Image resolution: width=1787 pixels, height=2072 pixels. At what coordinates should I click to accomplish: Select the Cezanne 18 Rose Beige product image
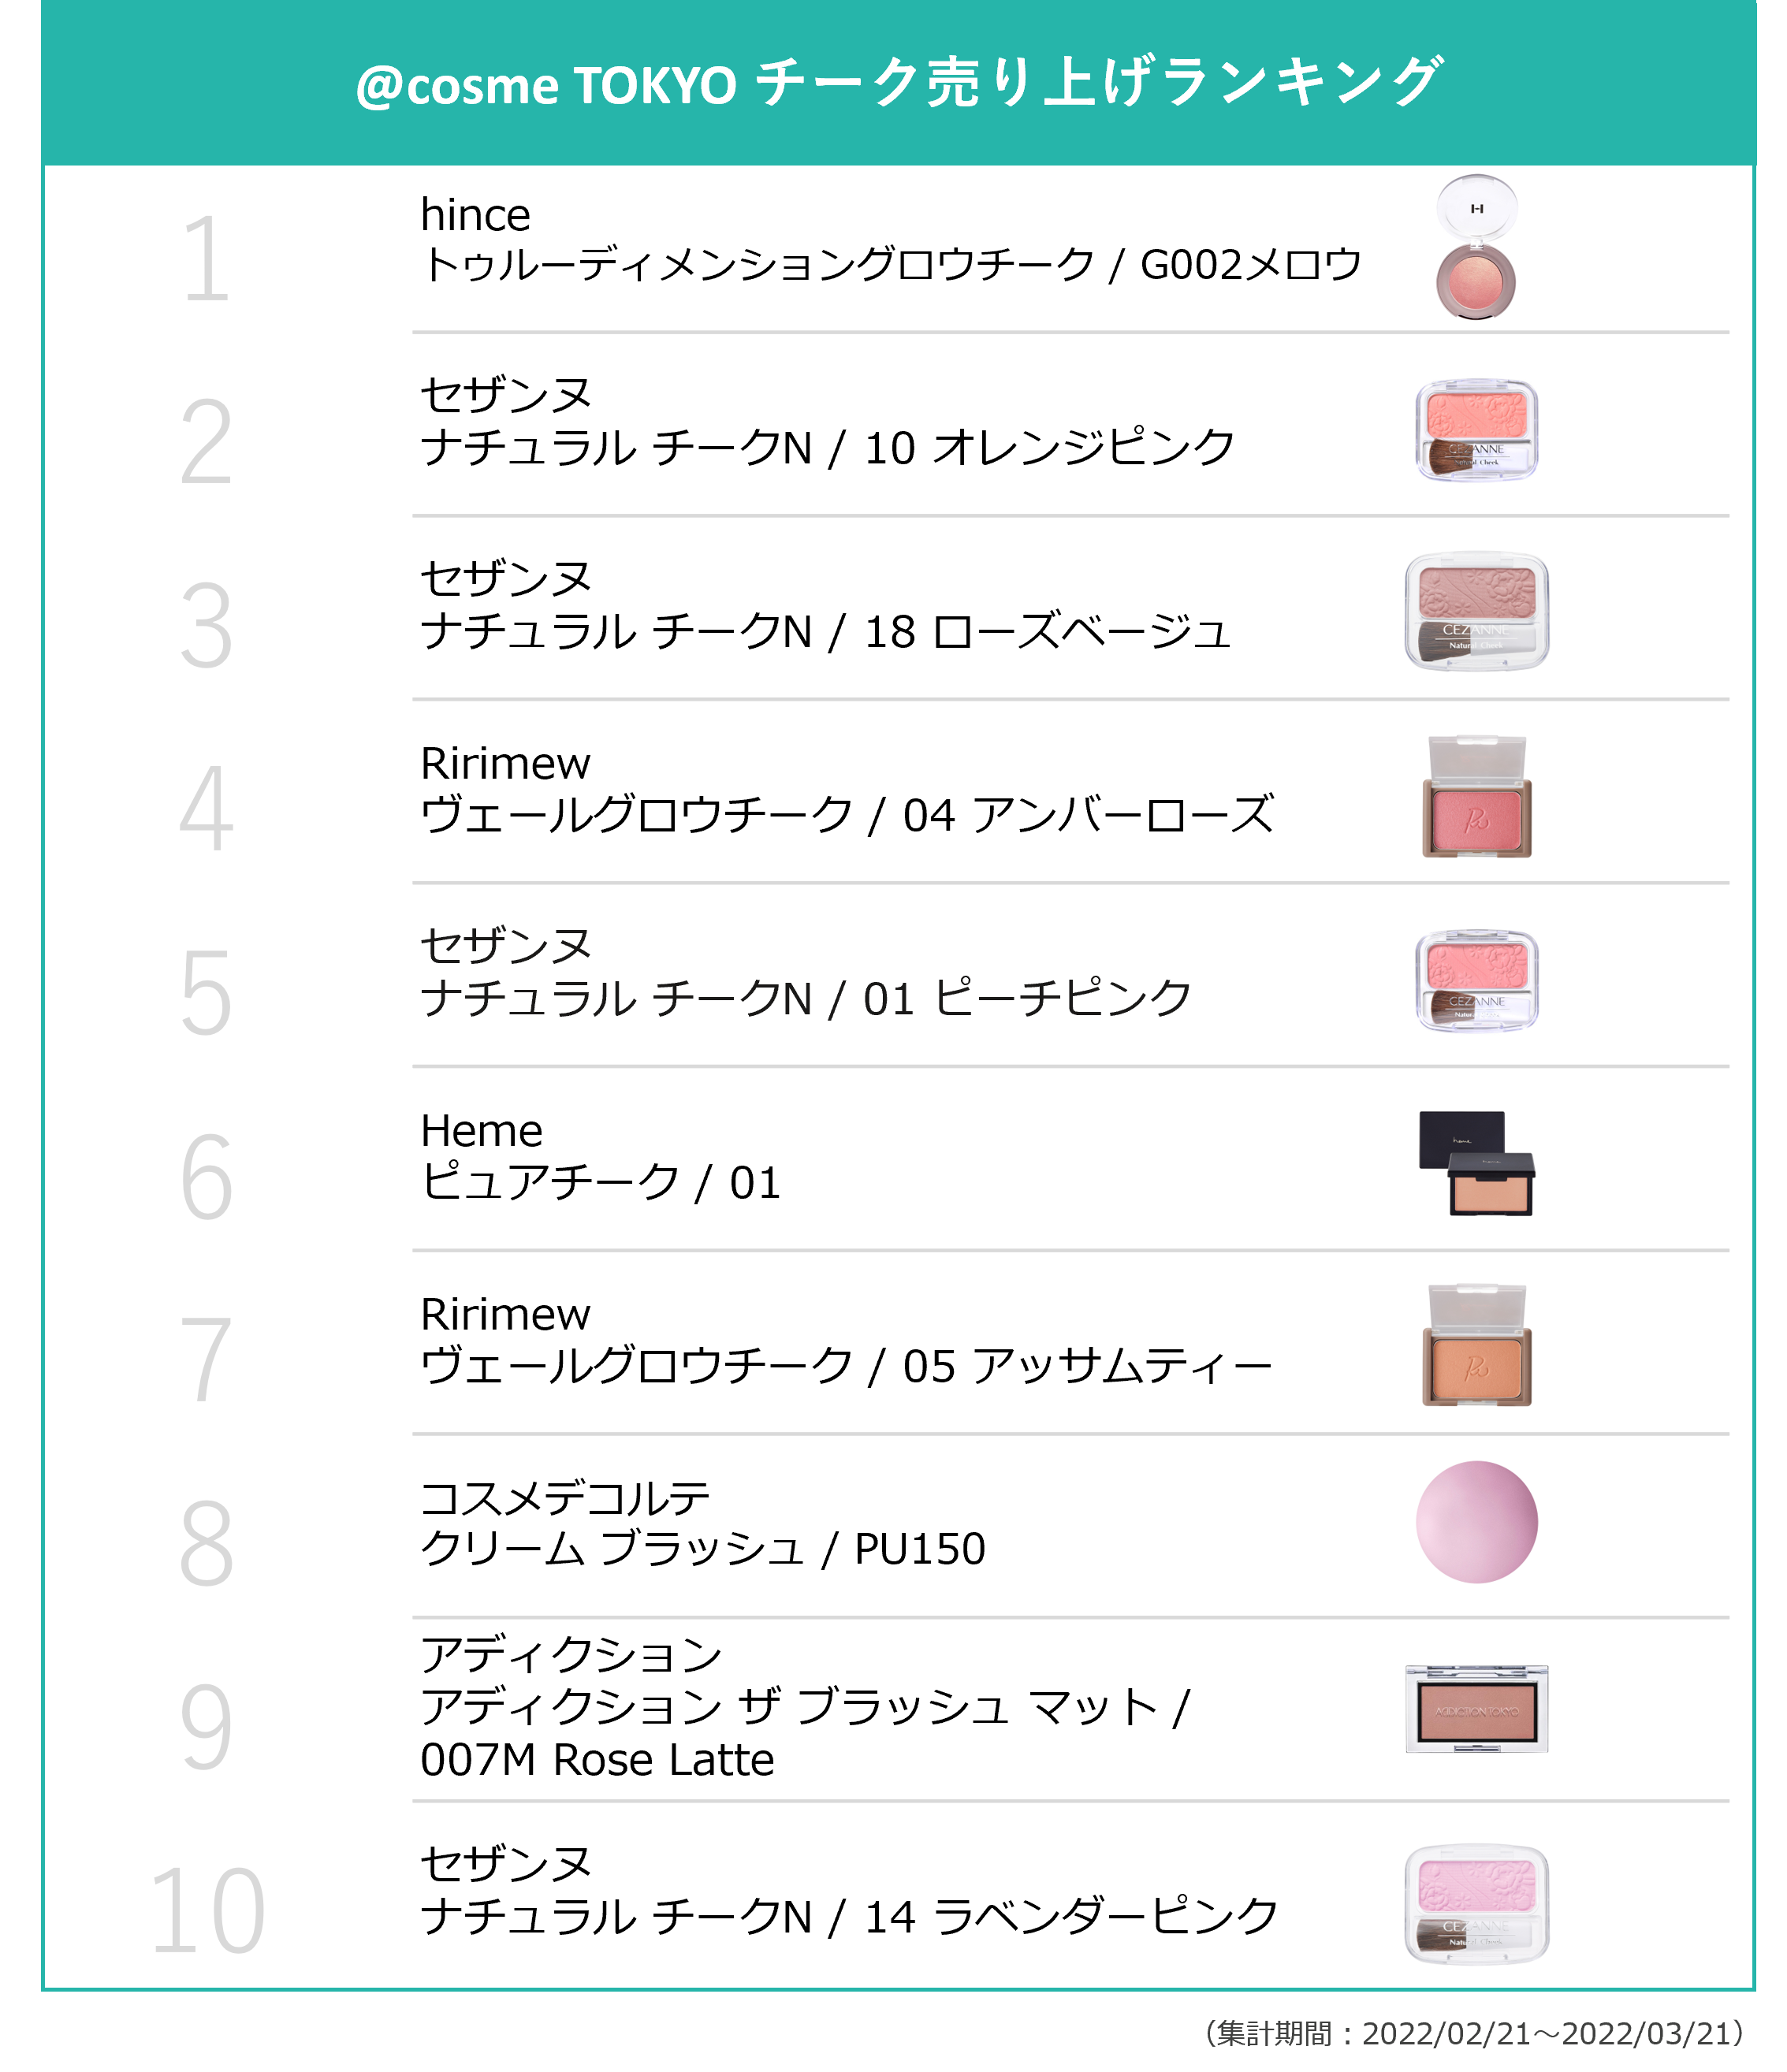pyautogui.click(x=1476, y=611)
